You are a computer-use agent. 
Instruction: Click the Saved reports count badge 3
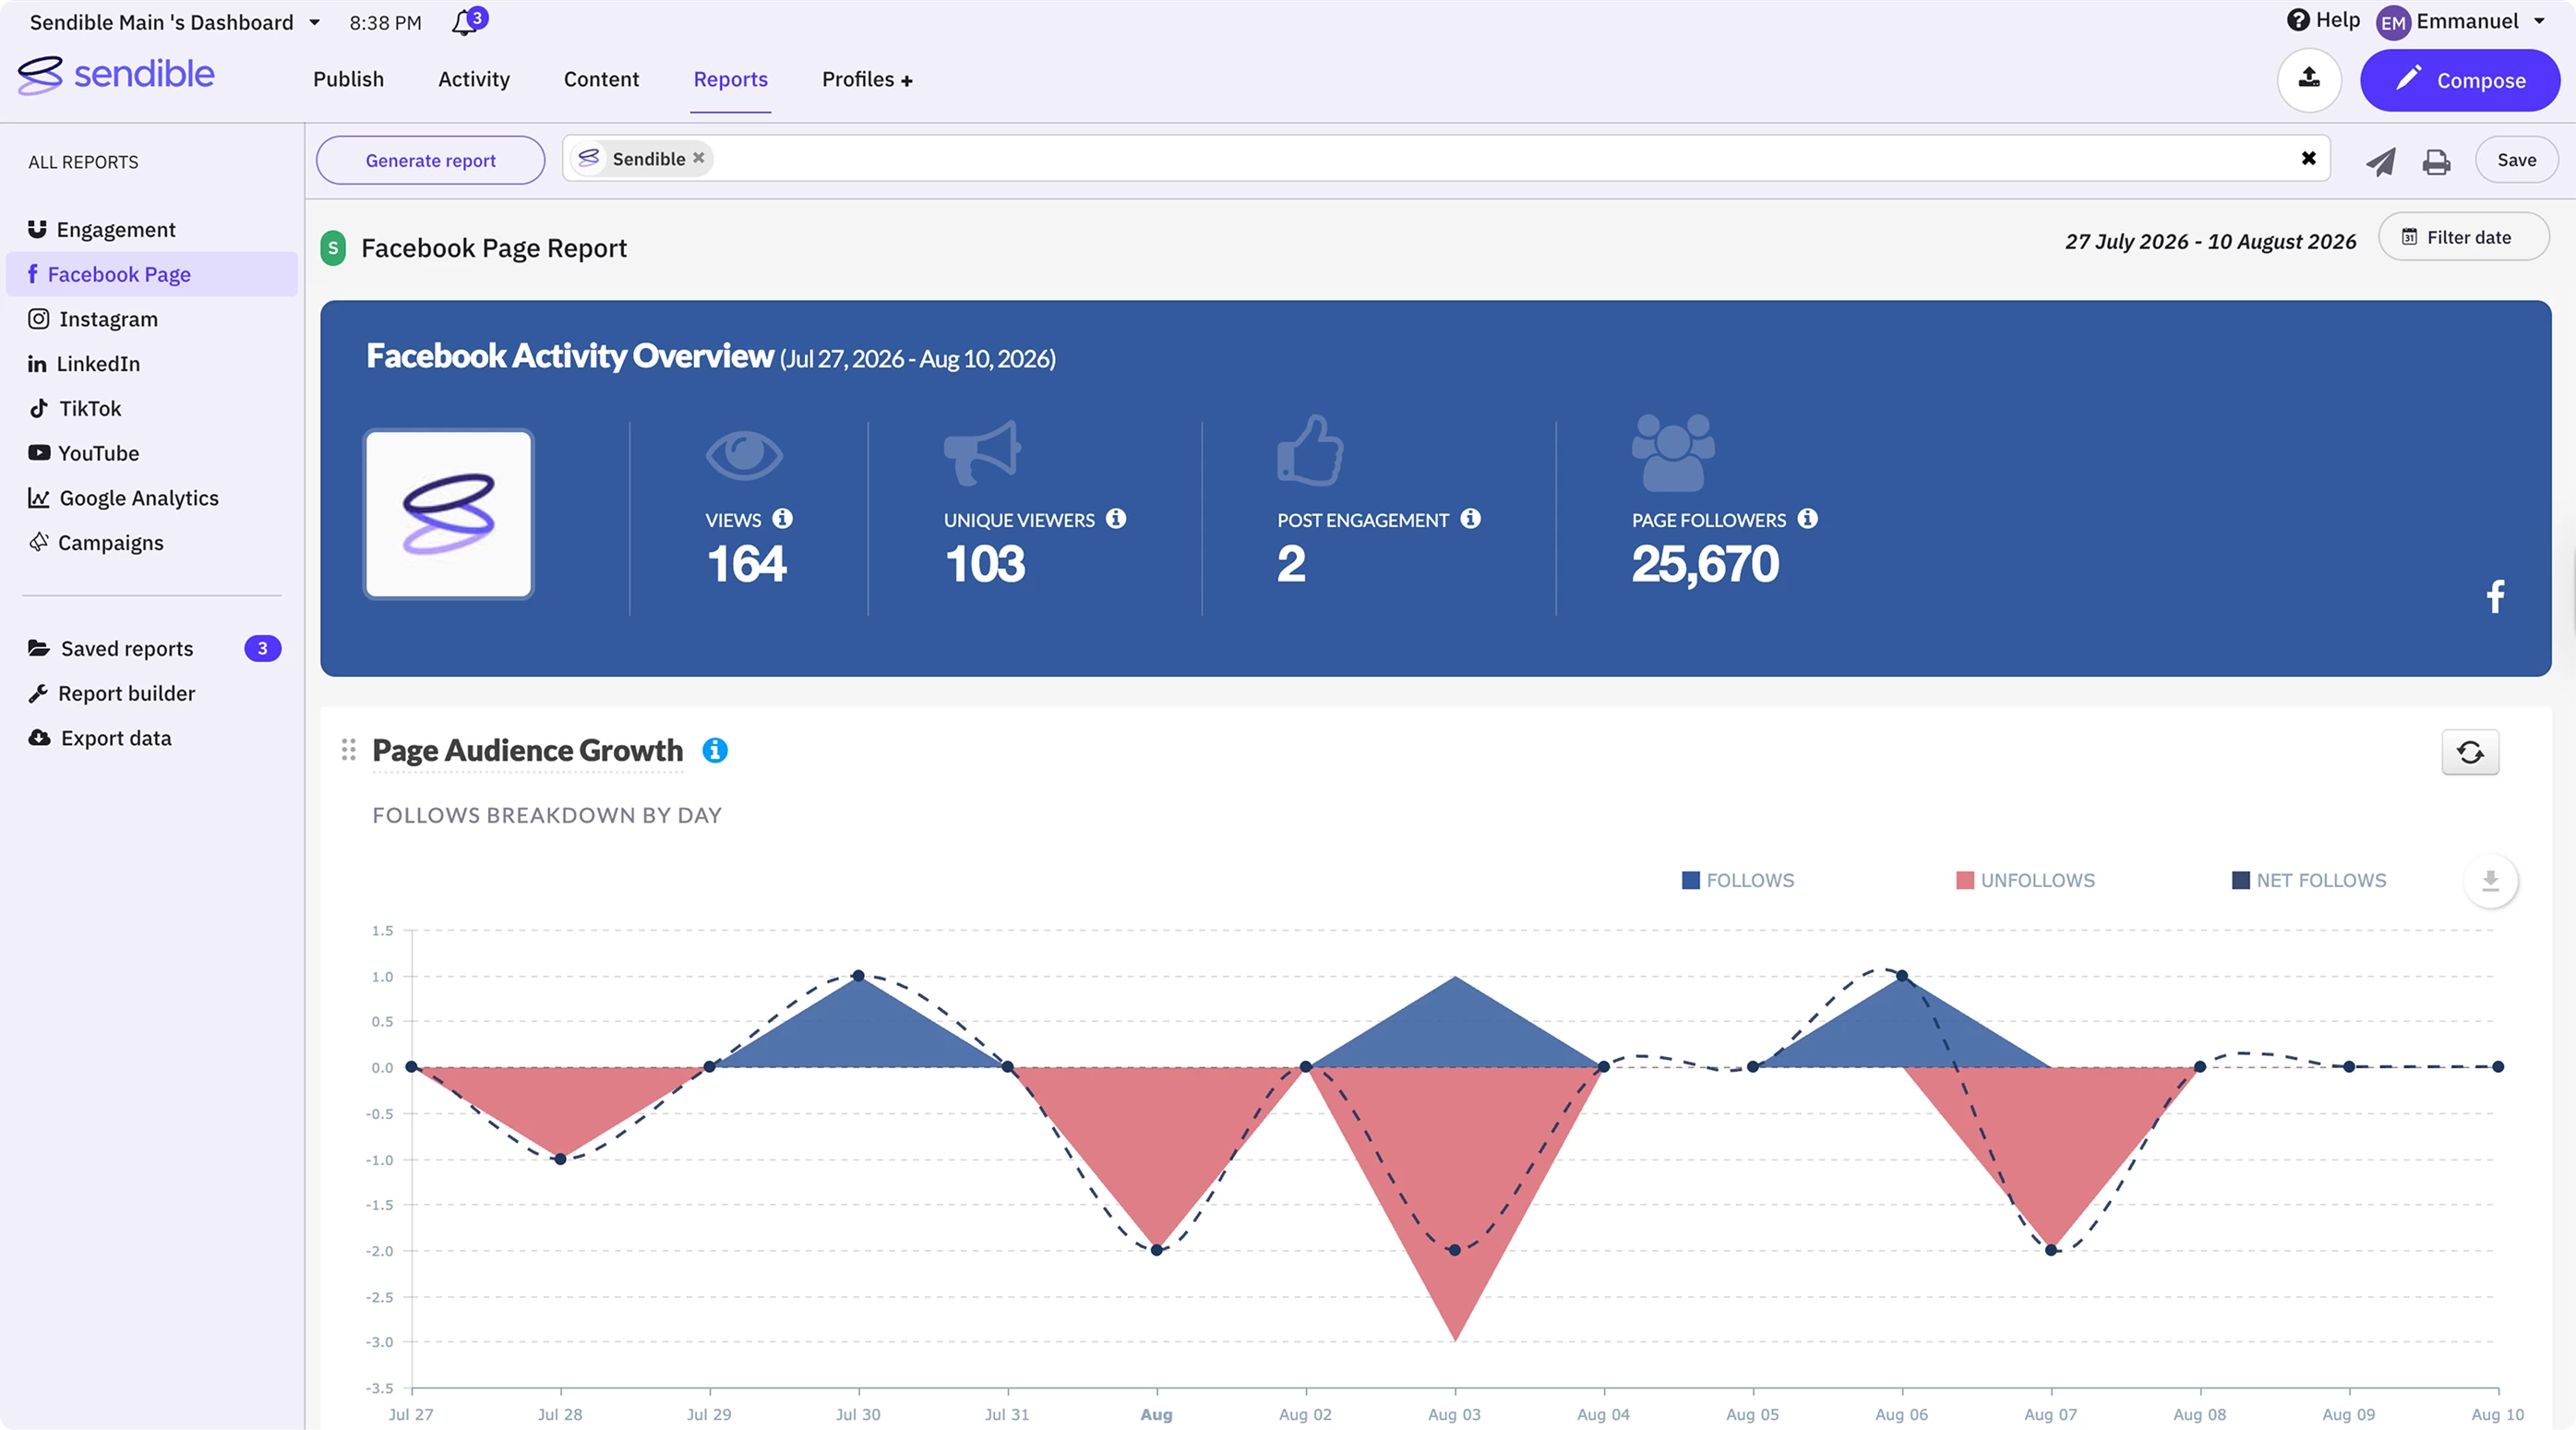point(263,648)
